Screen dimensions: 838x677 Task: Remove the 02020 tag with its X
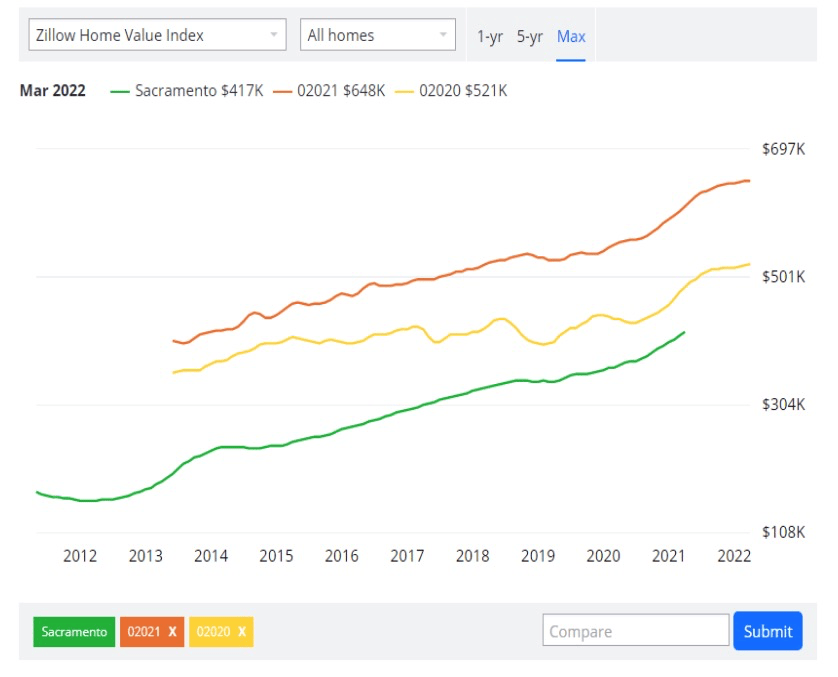pos(242,632)
